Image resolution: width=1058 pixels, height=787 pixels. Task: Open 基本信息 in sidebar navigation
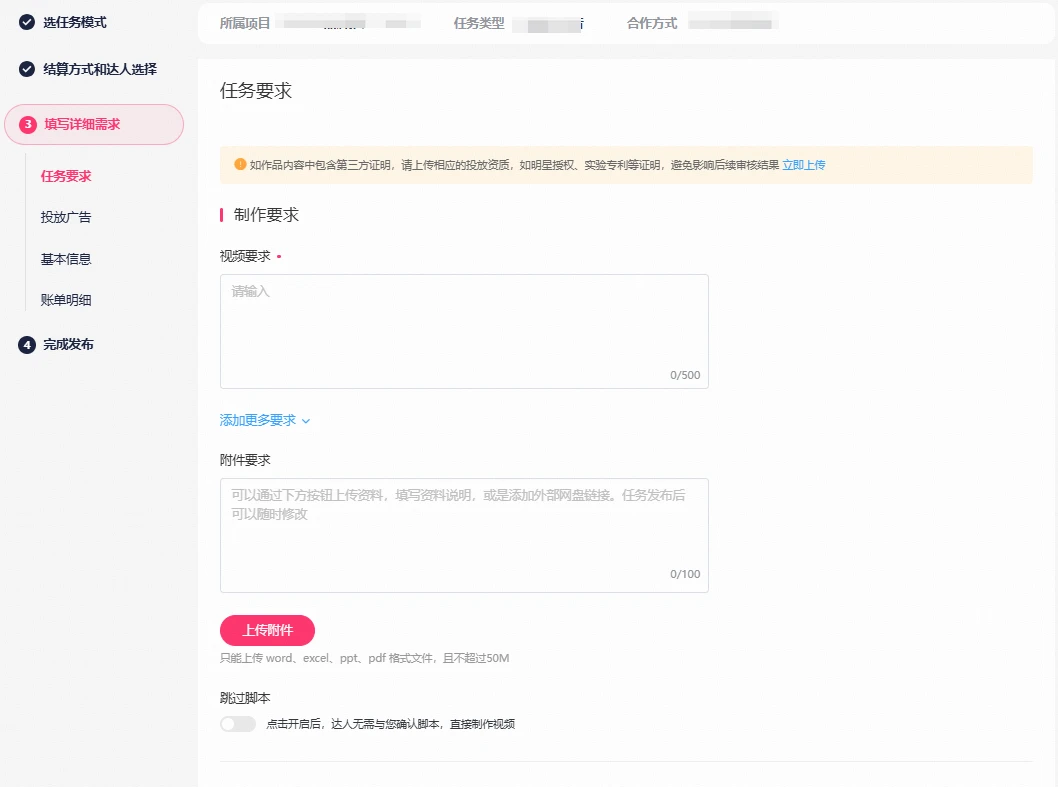(x=66, y=259)
